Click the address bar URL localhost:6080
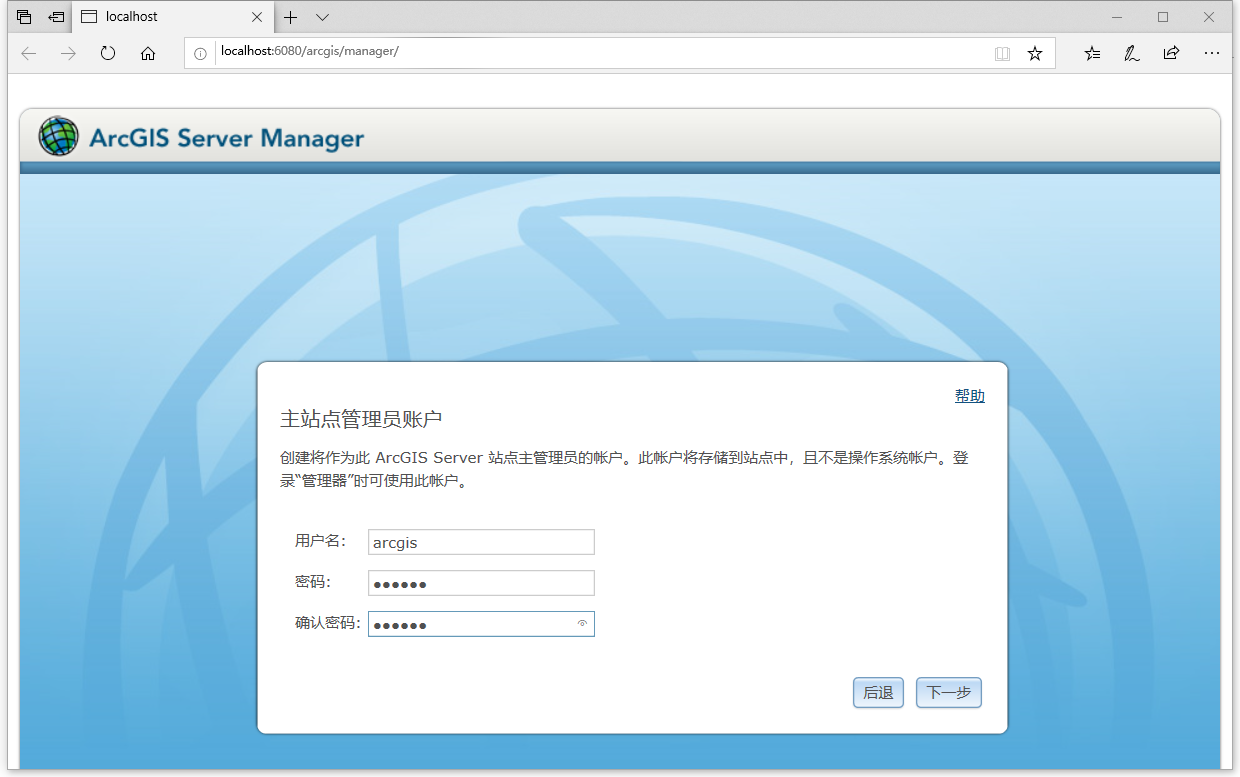Image resolution: width=1240 pixels, height=777 pixels. 310,51
